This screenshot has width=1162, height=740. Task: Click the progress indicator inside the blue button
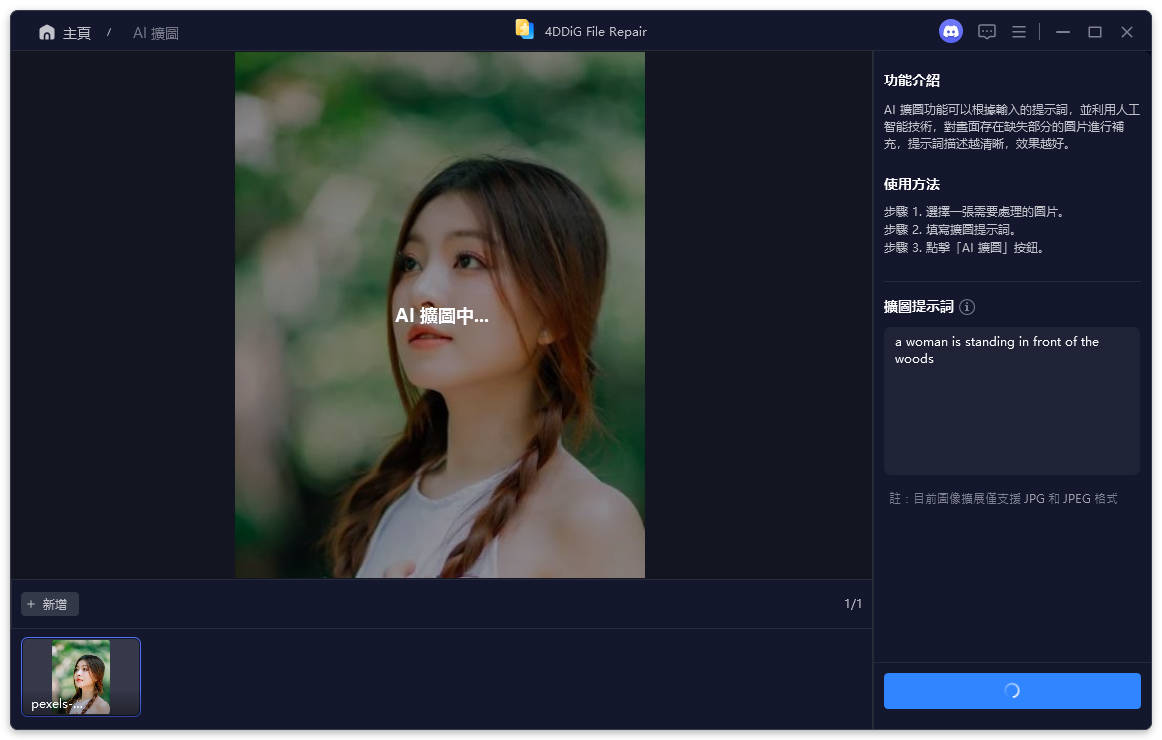pyautogui.click(x=1012, y=690)
